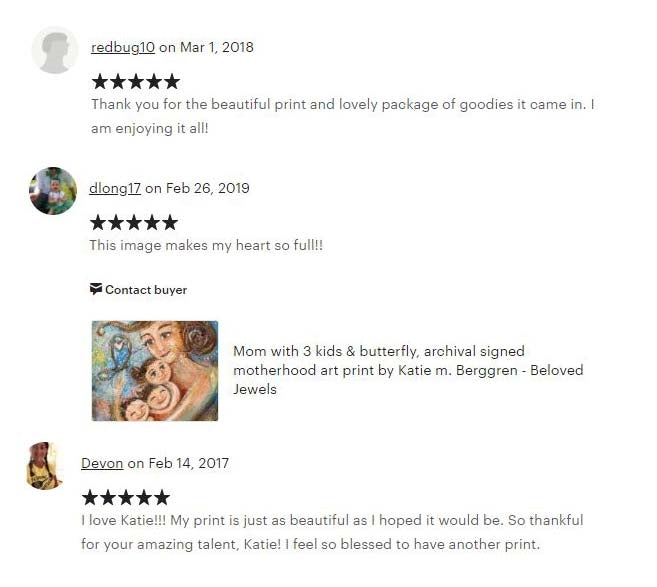Click the date Feb 26, 2019

(208, 188)
